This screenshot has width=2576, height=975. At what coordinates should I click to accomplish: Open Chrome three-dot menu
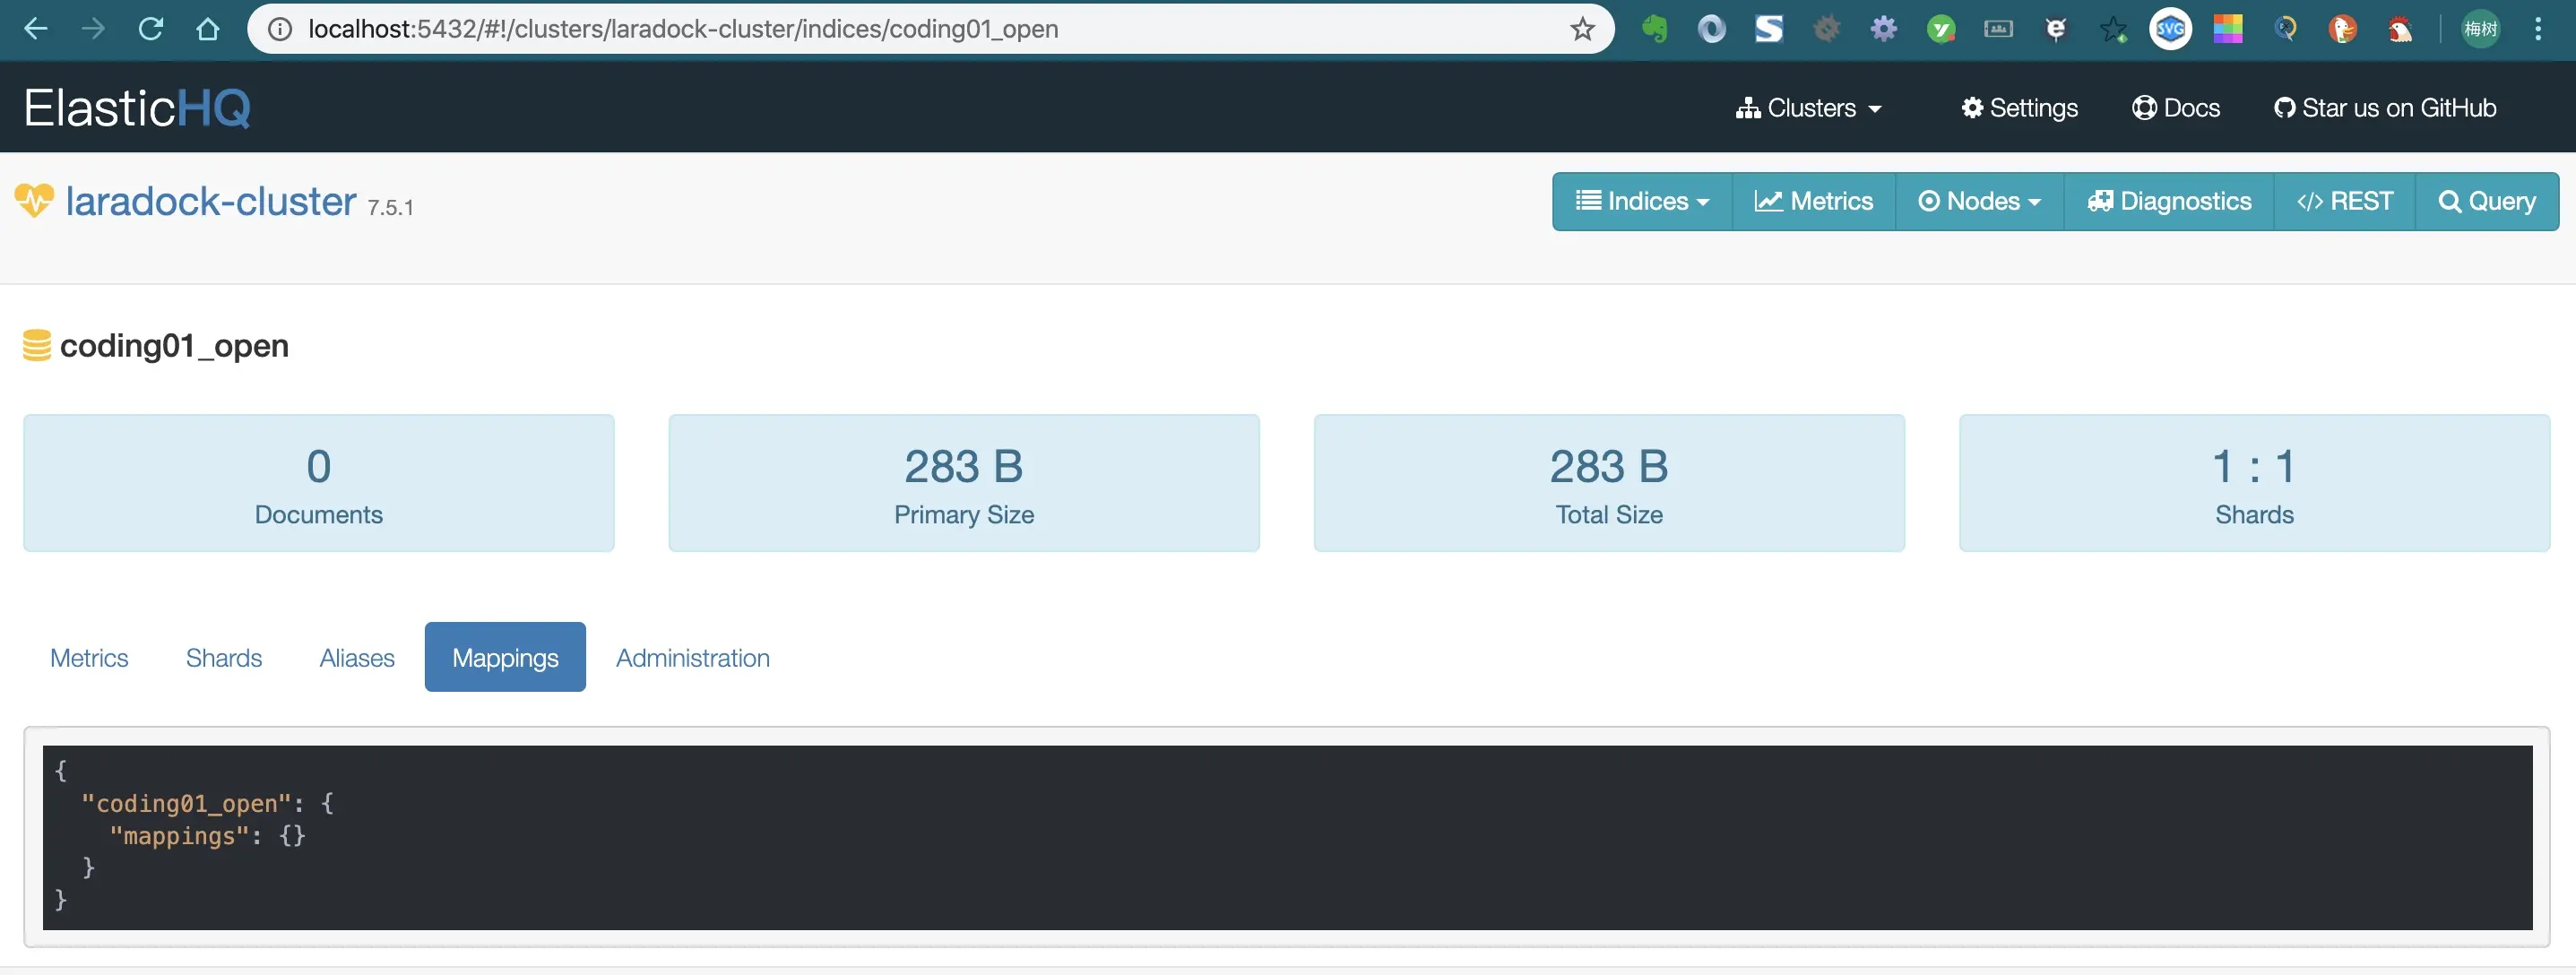pos(2537,29)
